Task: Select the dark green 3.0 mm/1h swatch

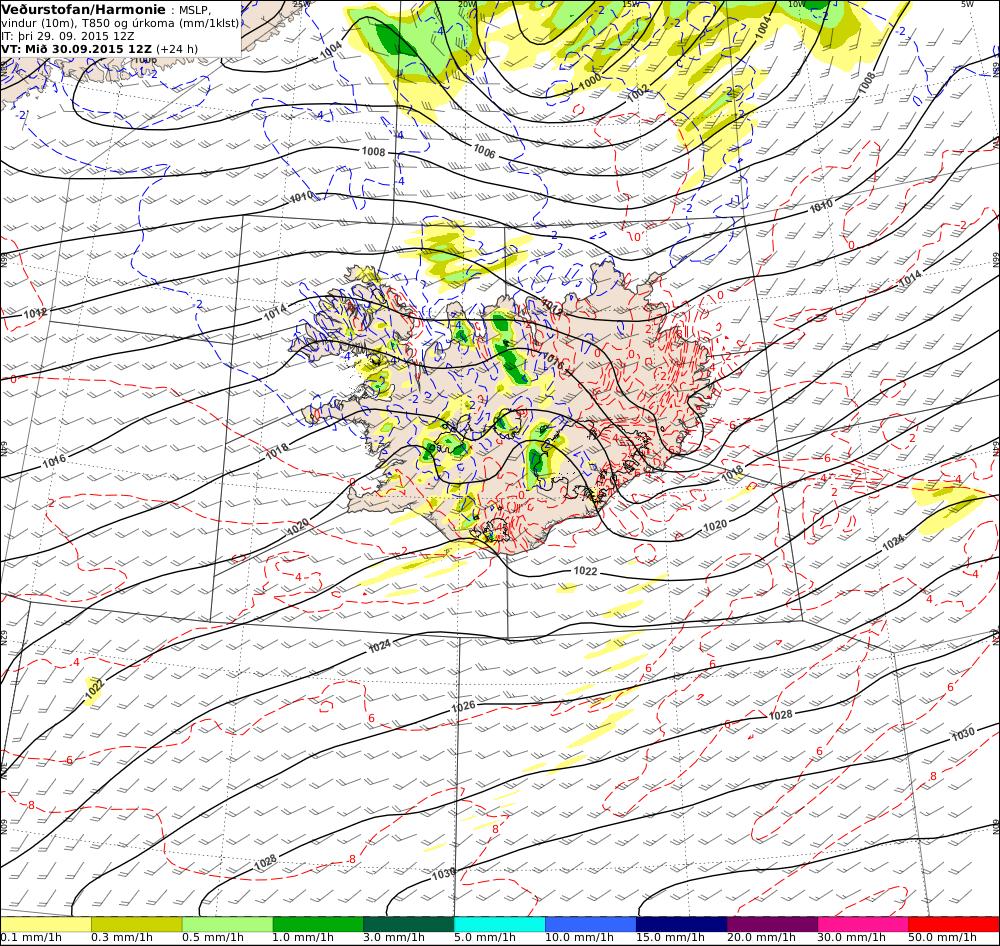Action: click(x=409, y=924)
